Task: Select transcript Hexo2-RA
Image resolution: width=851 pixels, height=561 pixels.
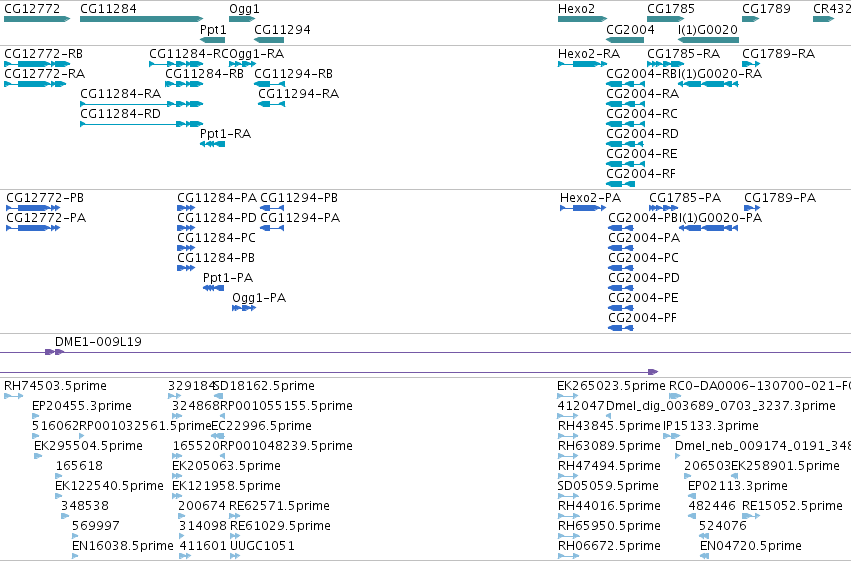Action: pos(589,54)
